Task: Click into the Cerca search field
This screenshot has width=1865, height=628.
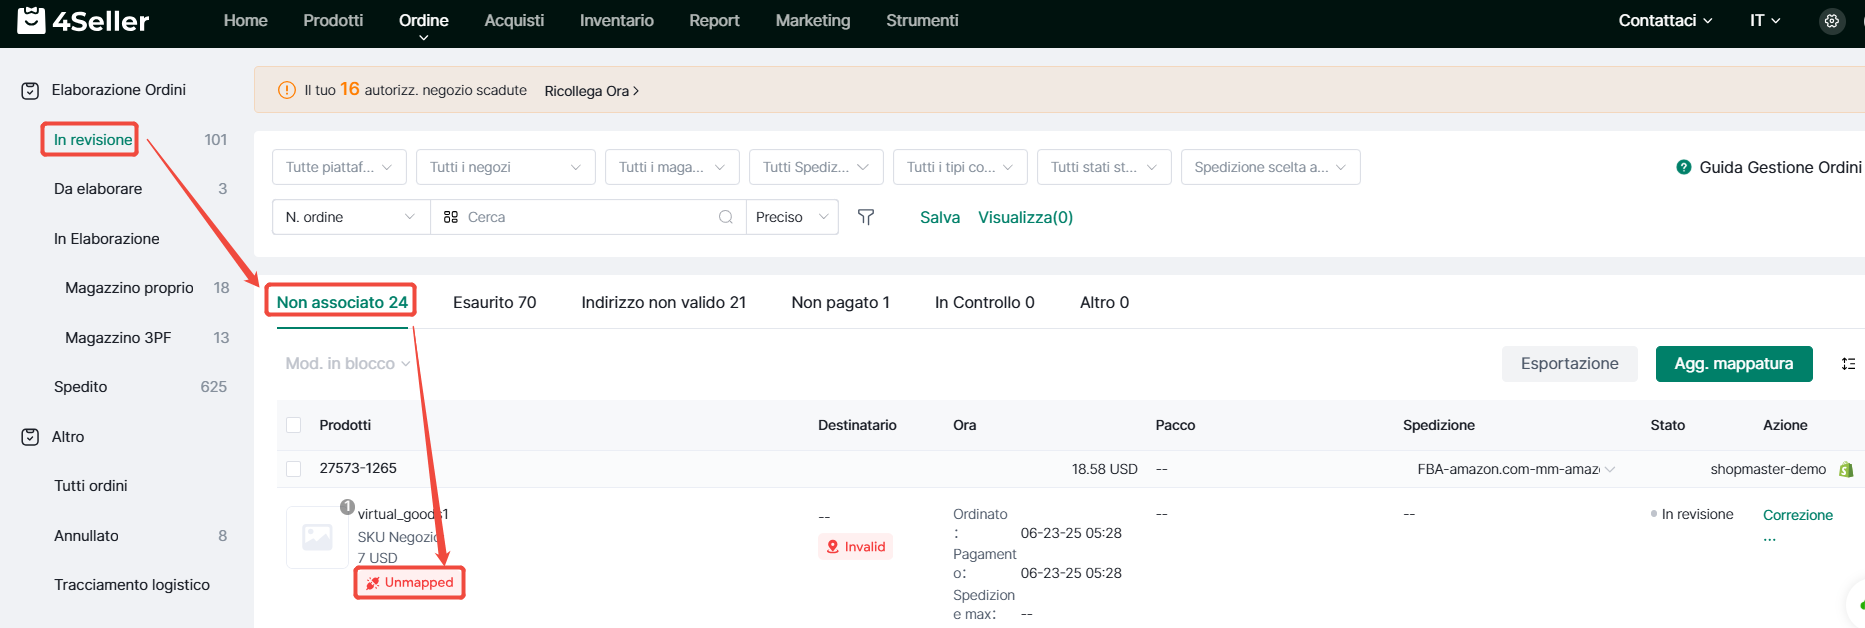Action: click(x=588, y=217)
